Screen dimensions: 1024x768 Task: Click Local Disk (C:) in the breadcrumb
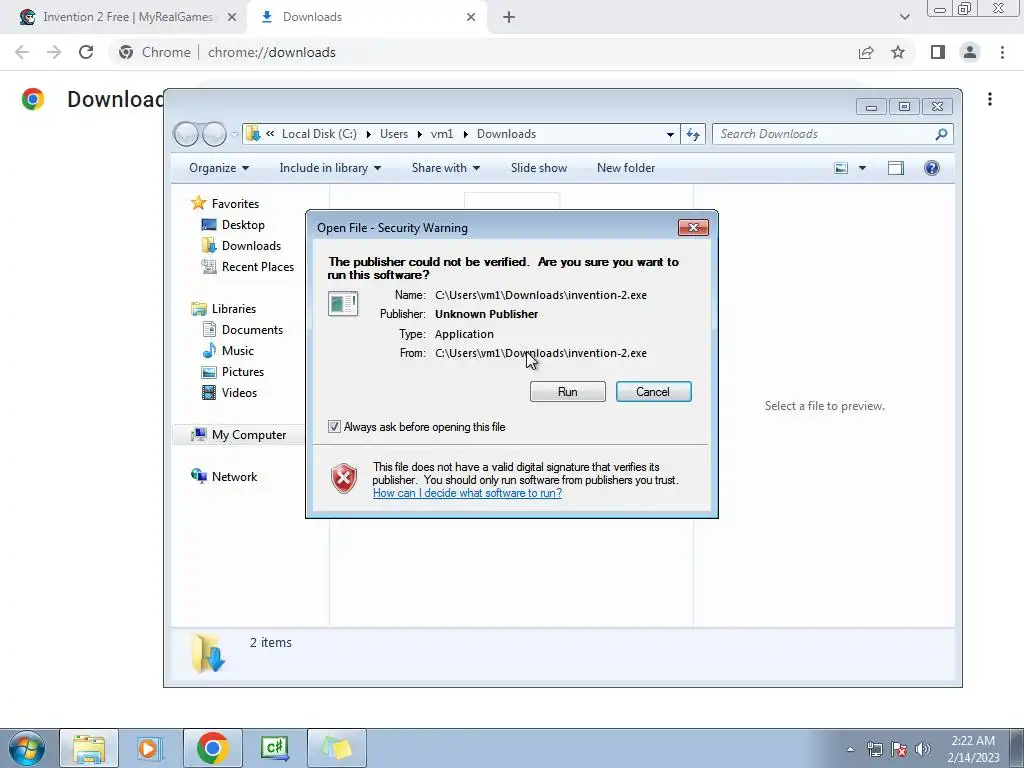tap(319, 134)
